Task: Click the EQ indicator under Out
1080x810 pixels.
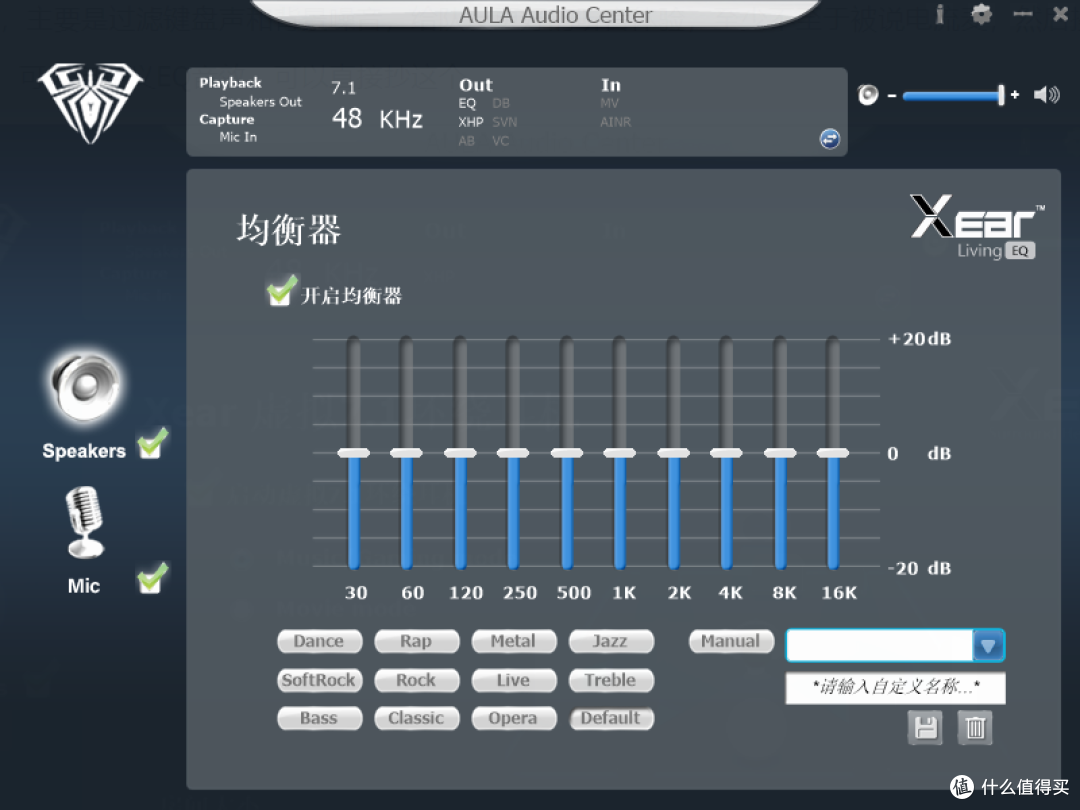Action: point(467,103)
